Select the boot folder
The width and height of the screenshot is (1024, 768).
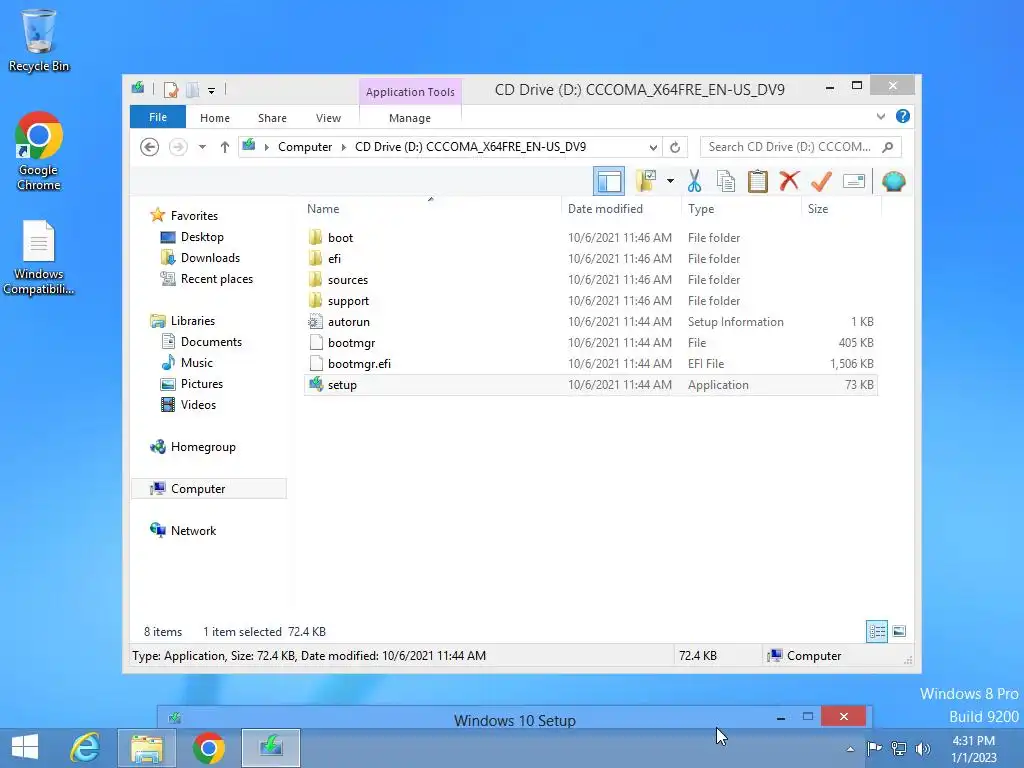click(x=590, y=238)
